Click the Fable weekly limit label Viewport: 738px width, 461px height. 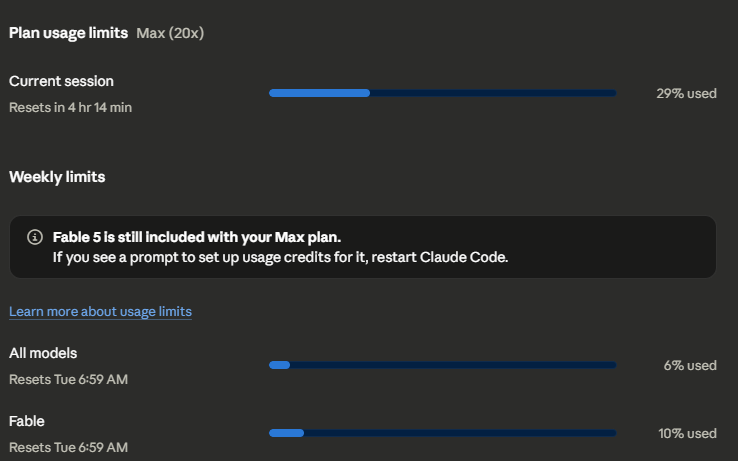(x=26, y=421)
